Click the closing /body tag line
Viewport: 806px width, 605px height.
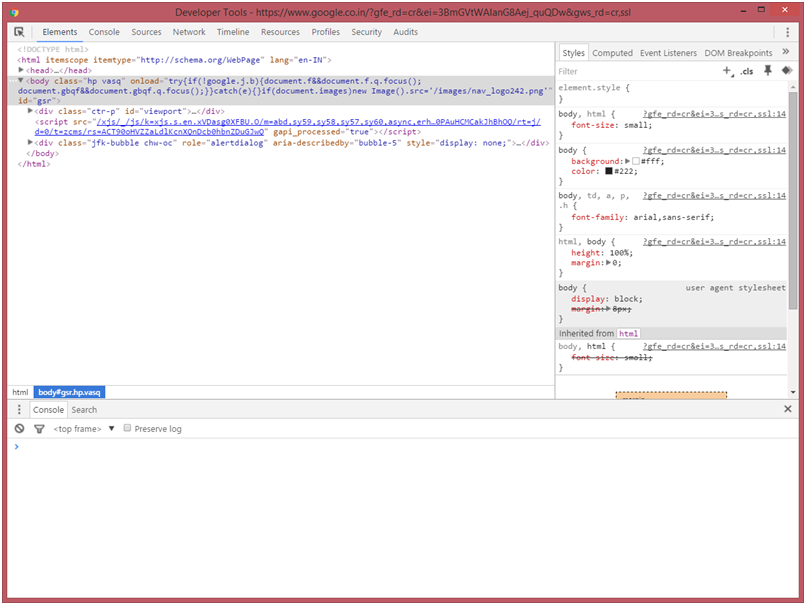[x=43, y=153]
